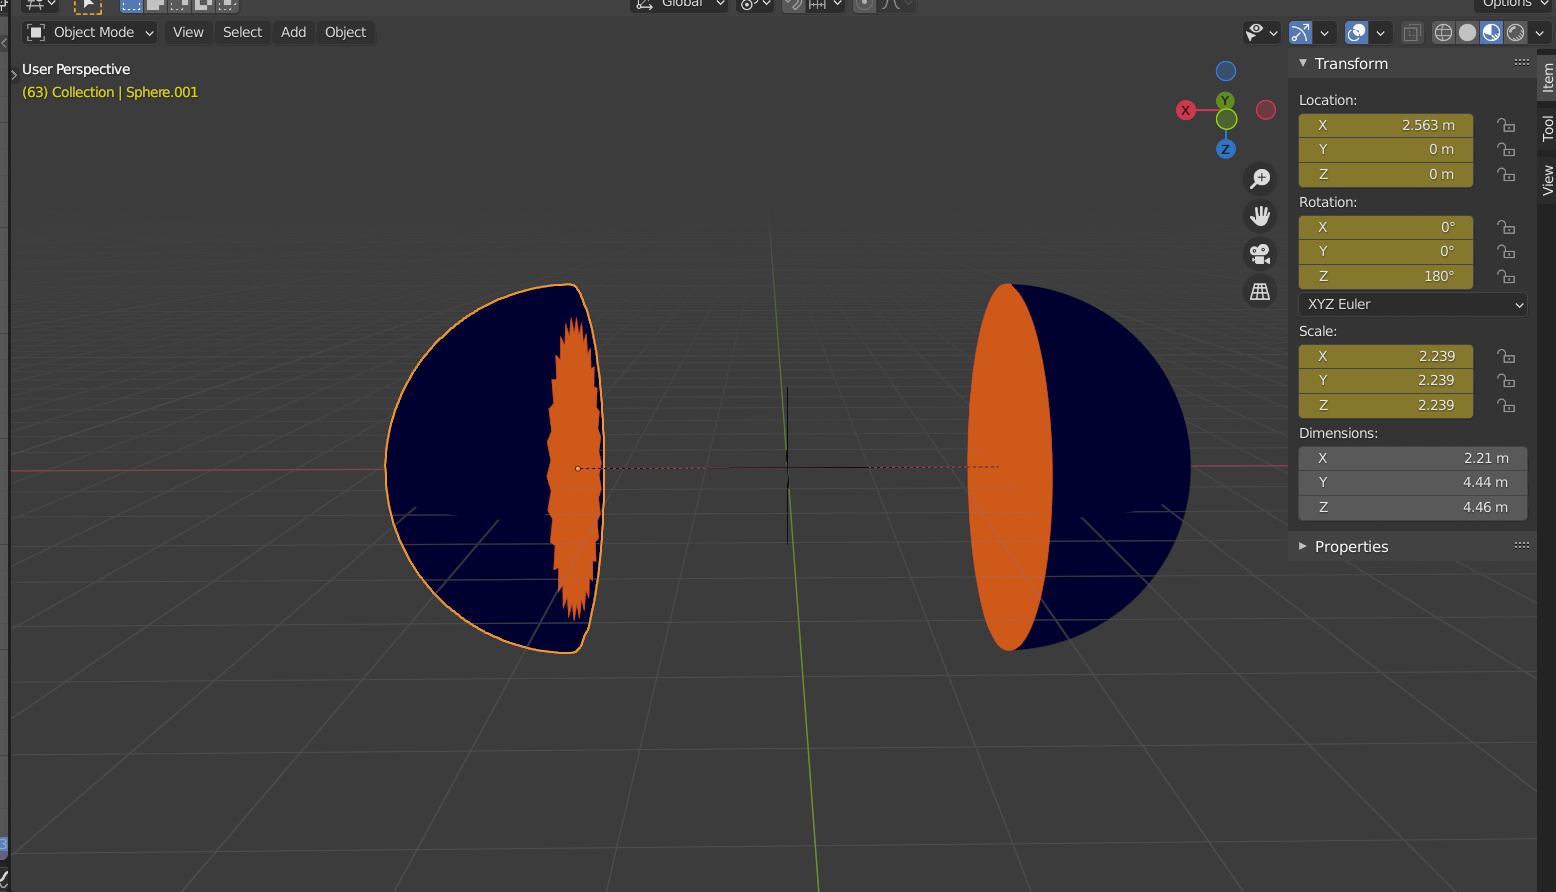
Task: Click the green Y axis label on gizmo
Action: click(1226, 101)
